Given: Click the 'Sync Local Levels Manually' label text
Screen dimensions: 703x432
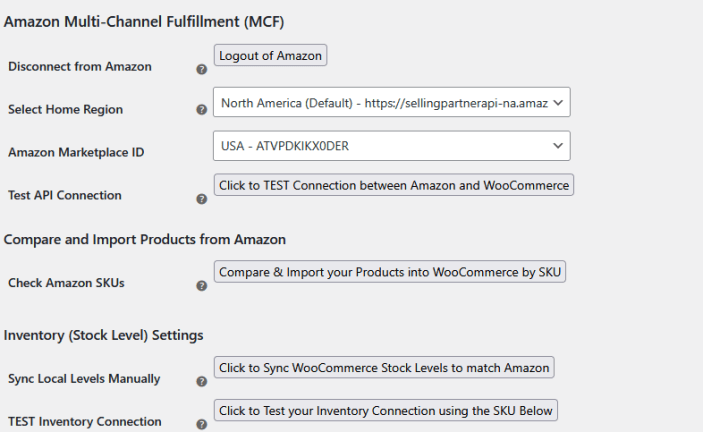Looking at the screenshot, I should click(84, 379).
